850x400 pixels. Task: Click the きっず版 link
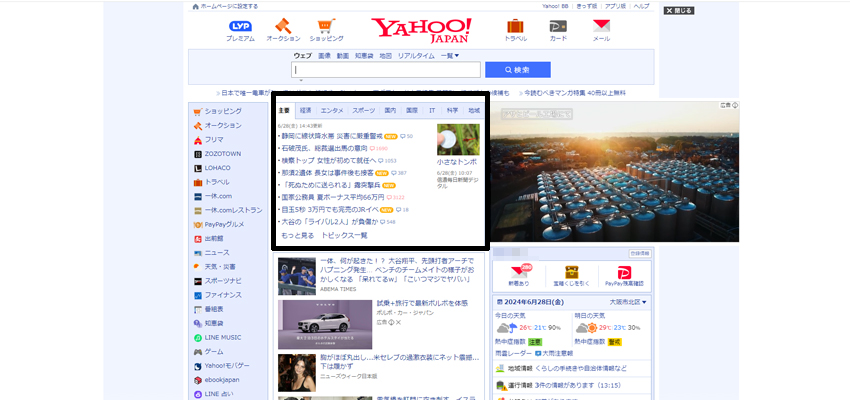tap(587, 7)
